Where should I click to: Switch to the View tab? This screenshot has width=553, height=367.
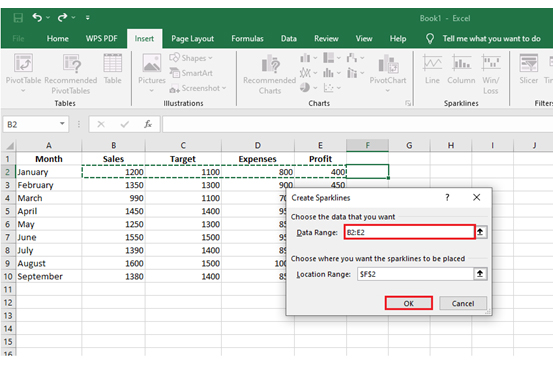click(364, 38)
